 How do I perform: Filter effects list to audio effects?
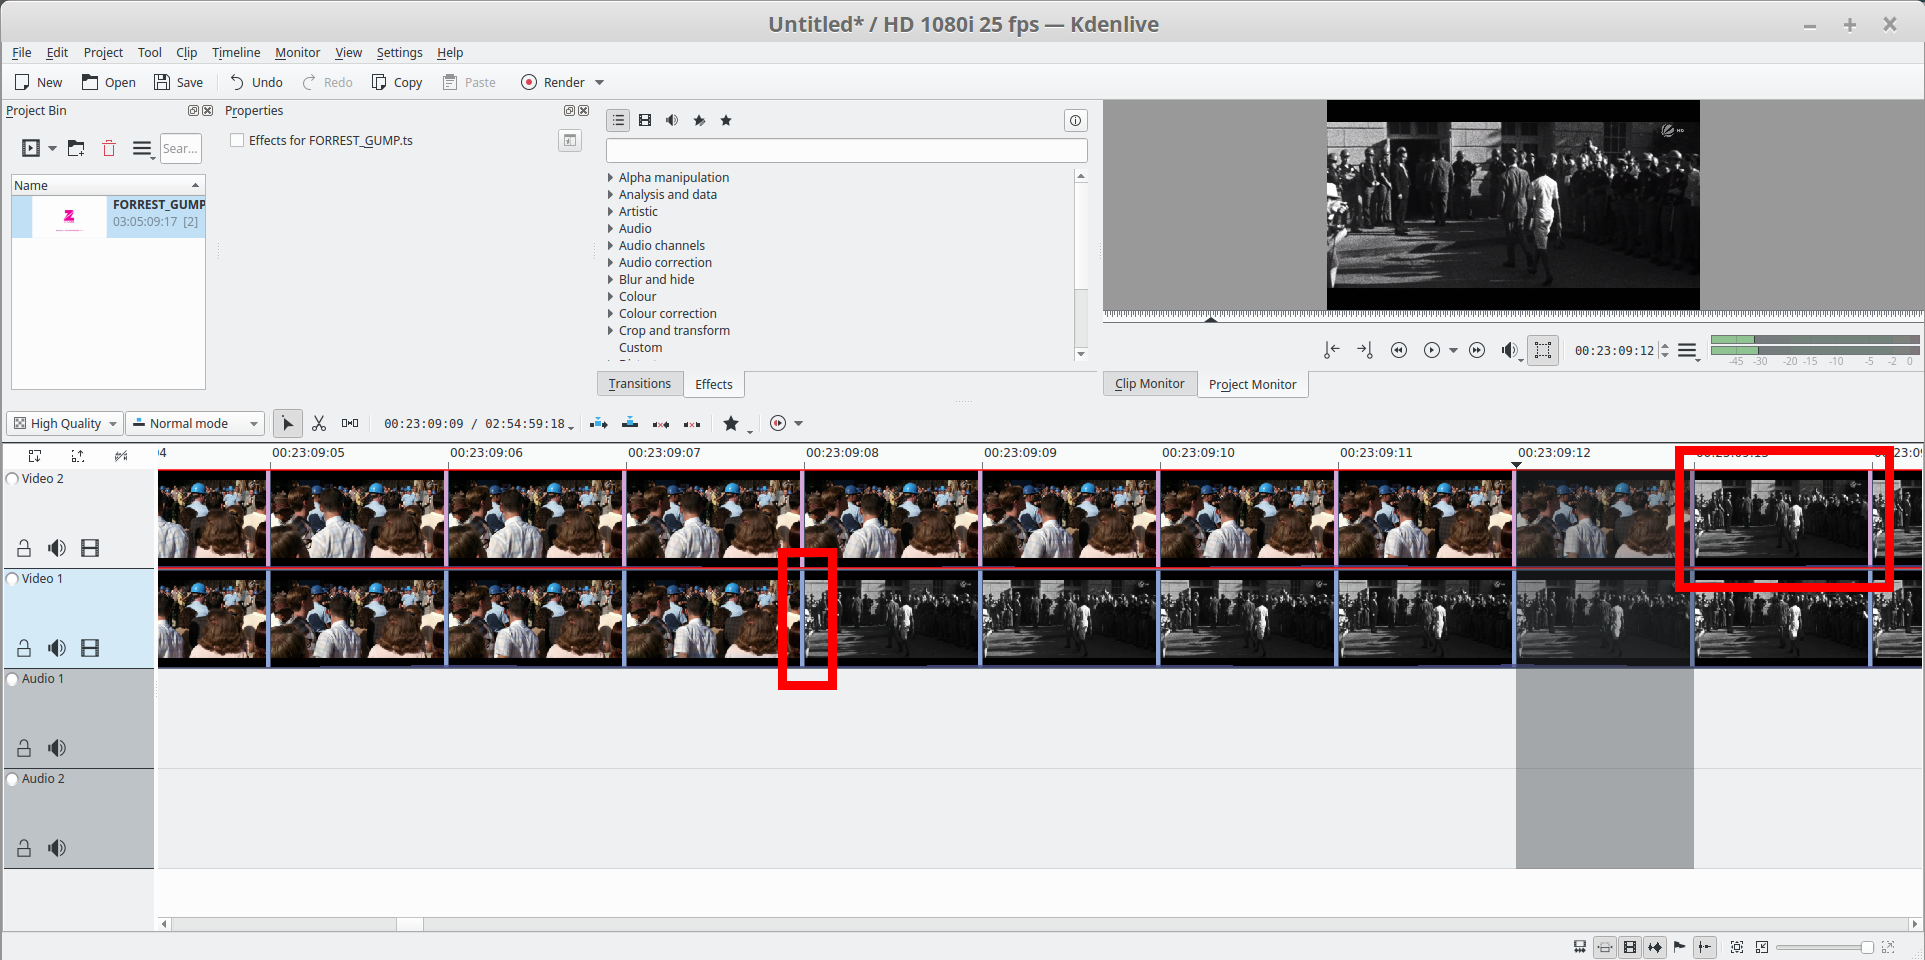(x=672, y=120)
